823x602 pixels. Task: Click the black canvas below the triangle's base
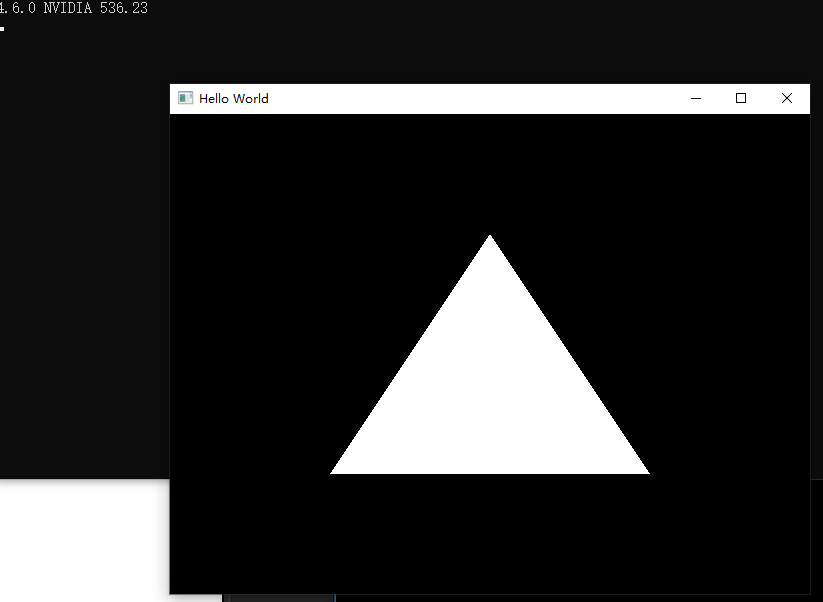(489, 535)
